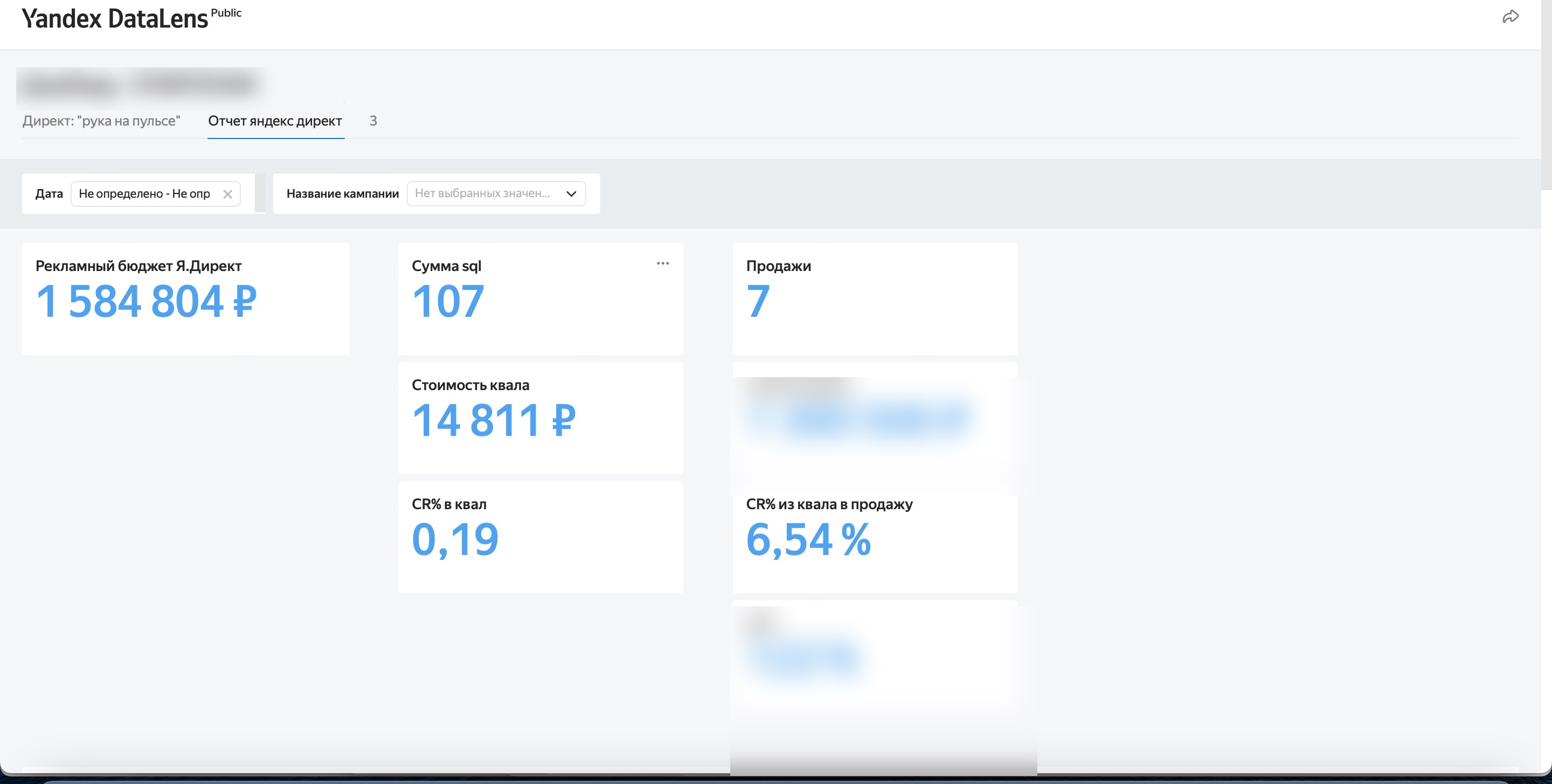Select the Отчет яндекс директ tab
This screenshot has width=1568, height=784.
pyautogui.click(x=275, y=121)
